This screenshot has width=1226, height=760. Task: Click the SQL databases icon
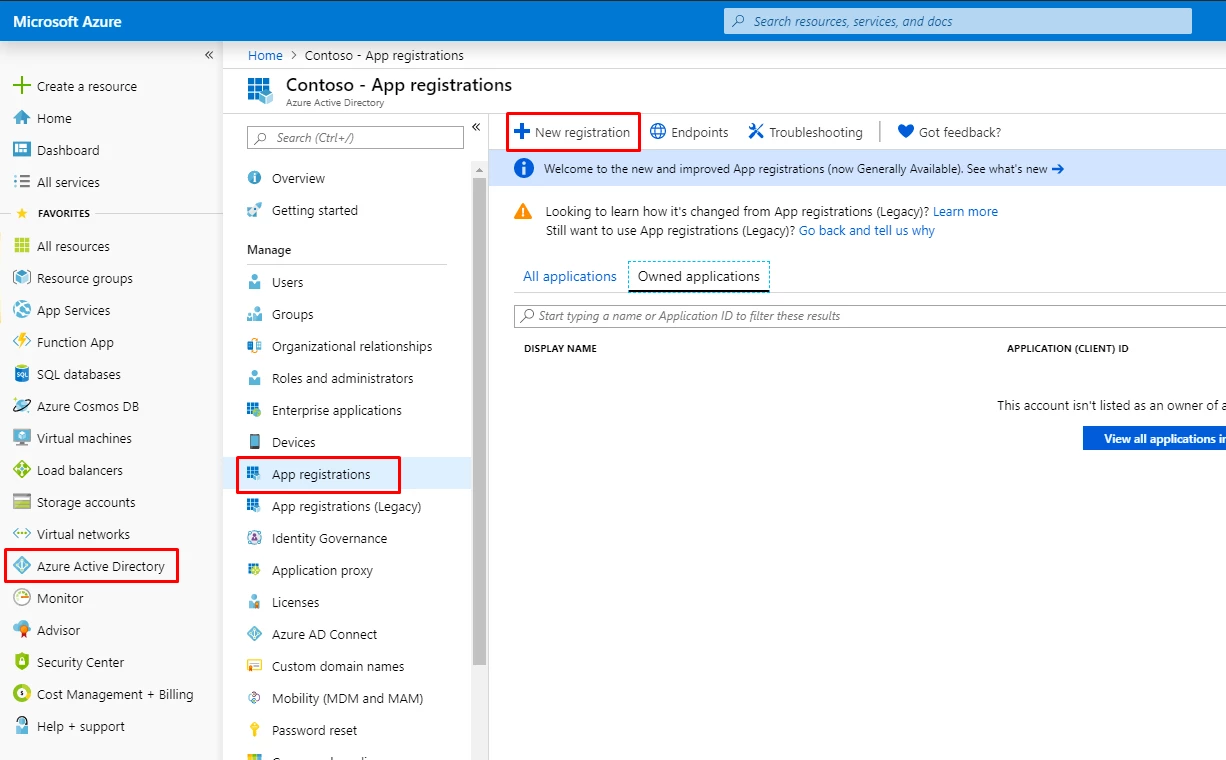(21, 374)
